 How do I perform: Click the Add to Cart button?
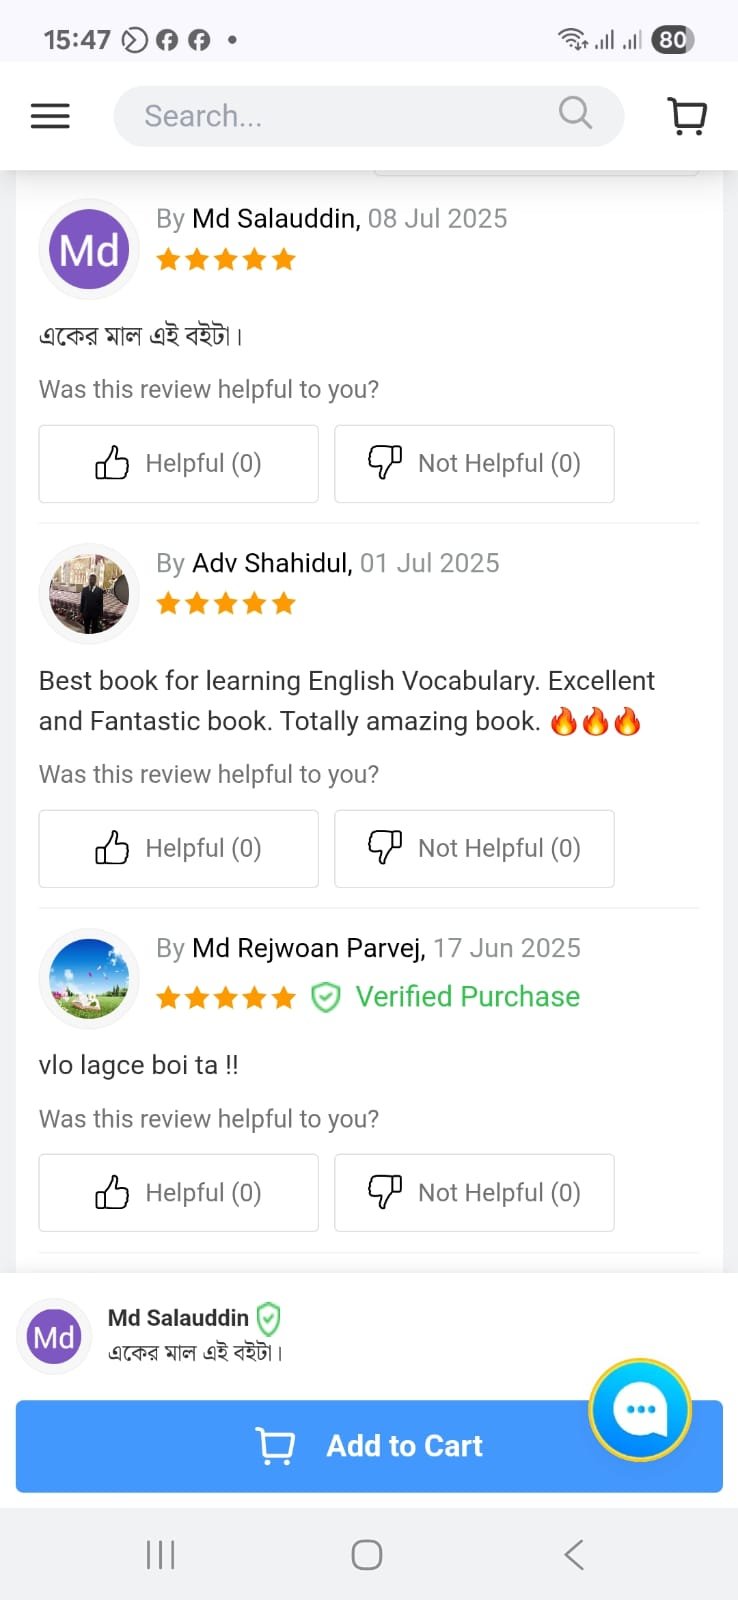369,1446
